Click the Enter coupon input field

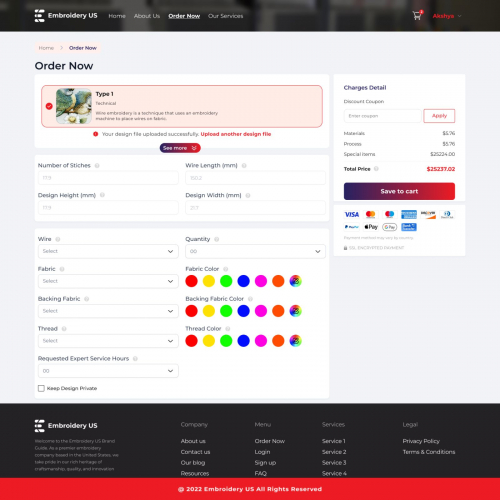click(383, 116)
